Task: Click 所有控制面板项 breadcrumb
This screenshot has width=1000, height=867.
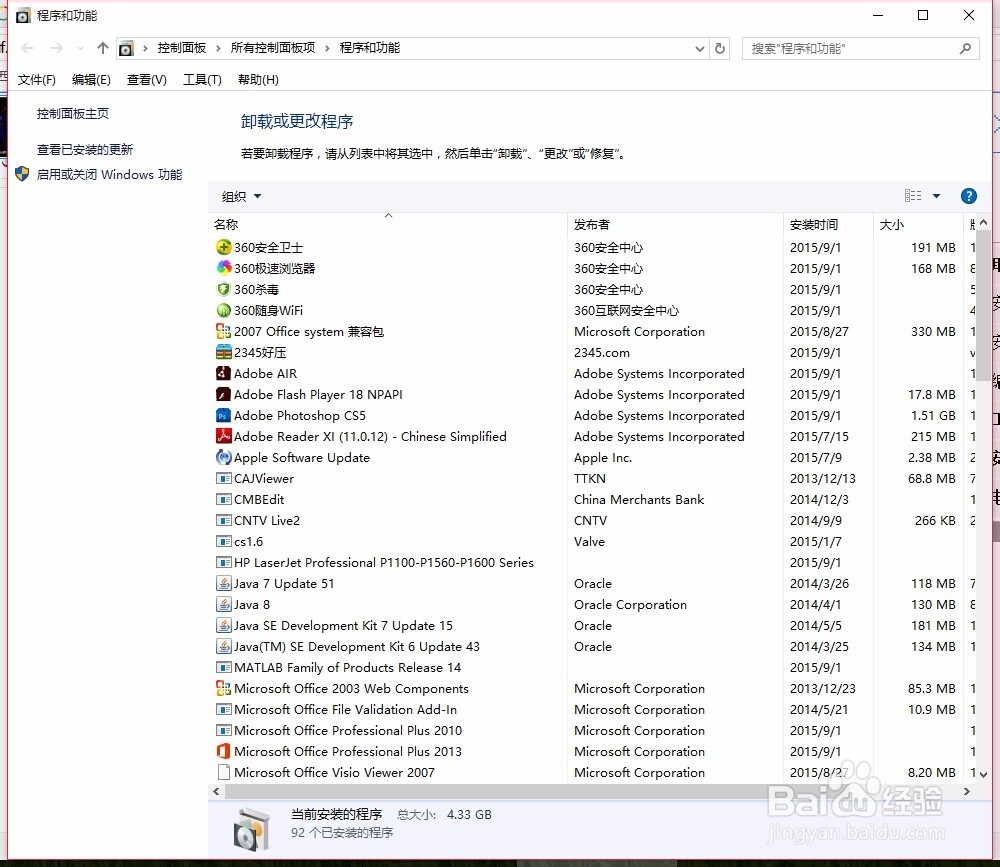Action: point(273,48)
